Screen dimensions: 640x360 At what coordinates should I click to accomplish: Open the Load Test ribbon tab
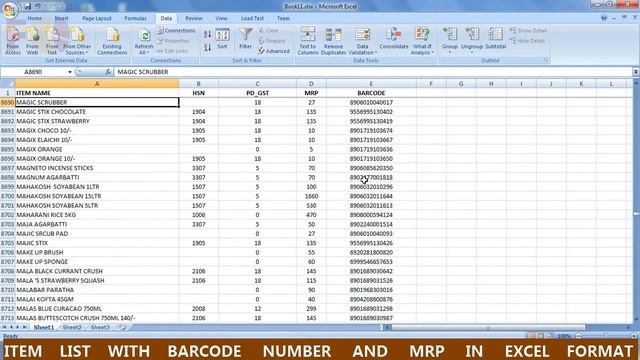pyautogui.click(x=252, y=18)
